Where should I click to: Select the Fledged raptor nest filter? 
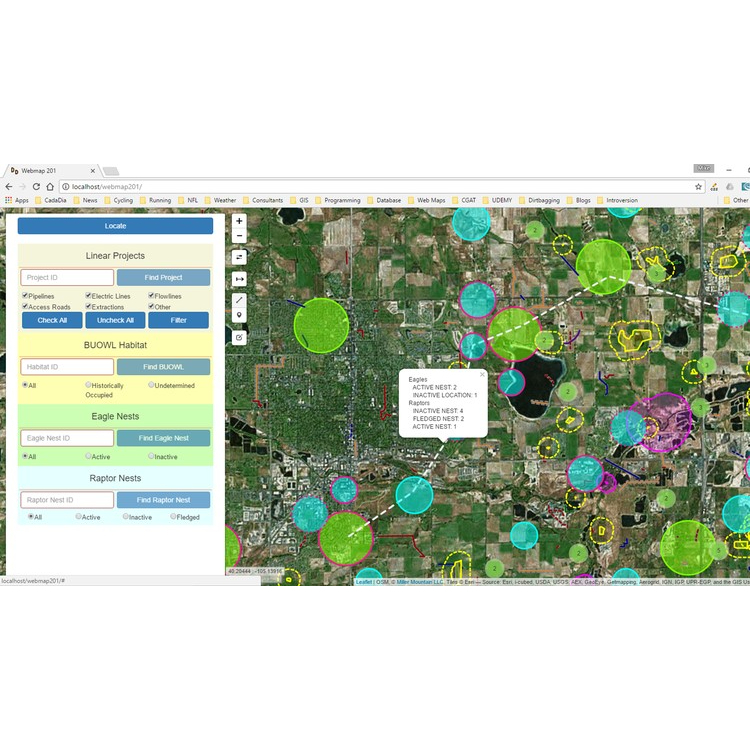173,516
